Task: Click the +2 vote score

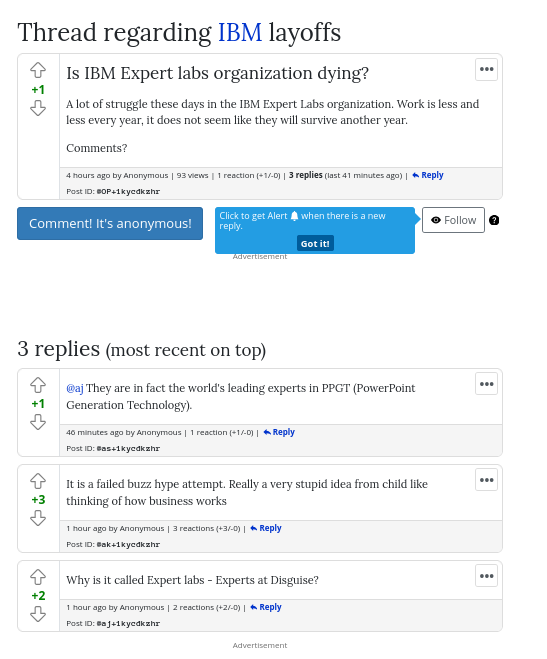Action: 38,596
